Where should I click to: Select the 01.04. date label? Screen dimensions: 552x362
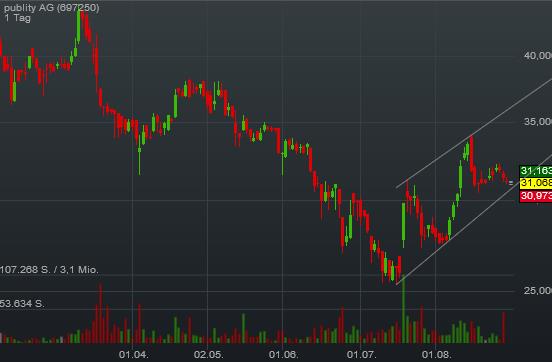click(133, 354)
